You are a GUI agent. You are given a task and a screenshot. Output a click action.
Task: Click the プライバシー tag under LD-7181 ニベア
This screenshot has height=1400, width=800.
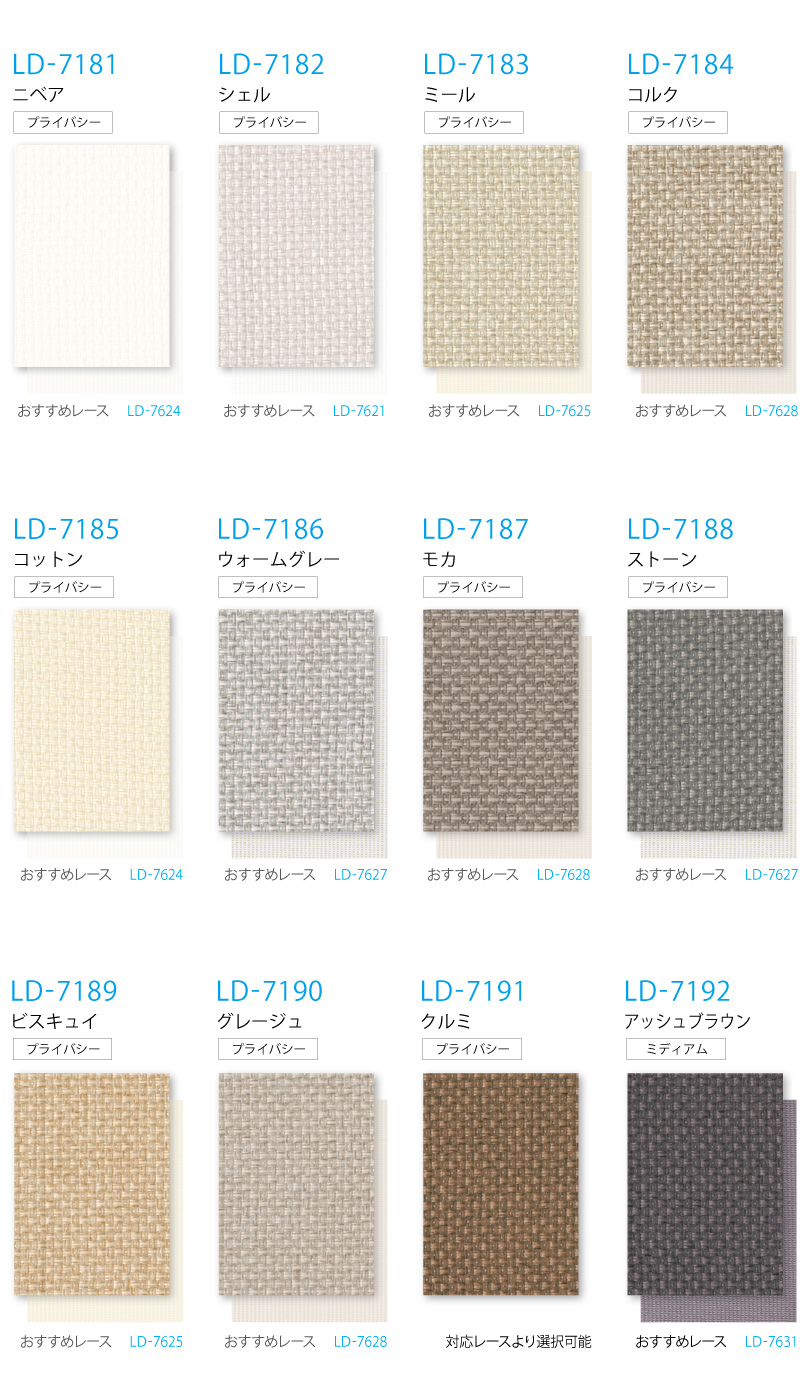click(x=63, y=123)
